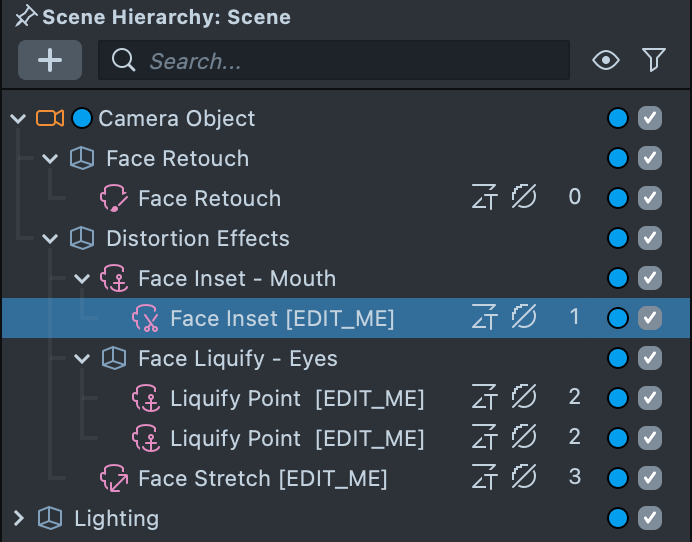
Task: Click the render order icon on Face Retouch row
Action: [x=485, y=198]
